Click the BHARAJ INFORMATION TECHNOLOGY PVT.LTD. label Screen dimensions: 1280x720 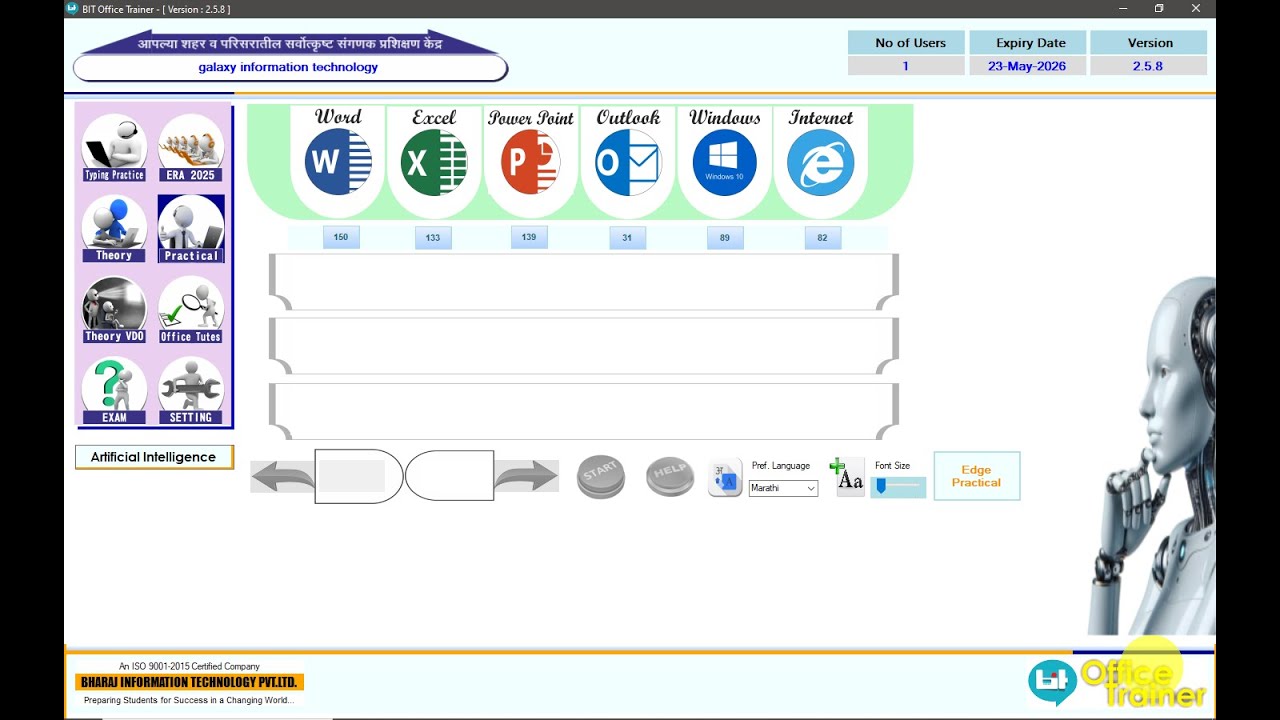point(189,682)
